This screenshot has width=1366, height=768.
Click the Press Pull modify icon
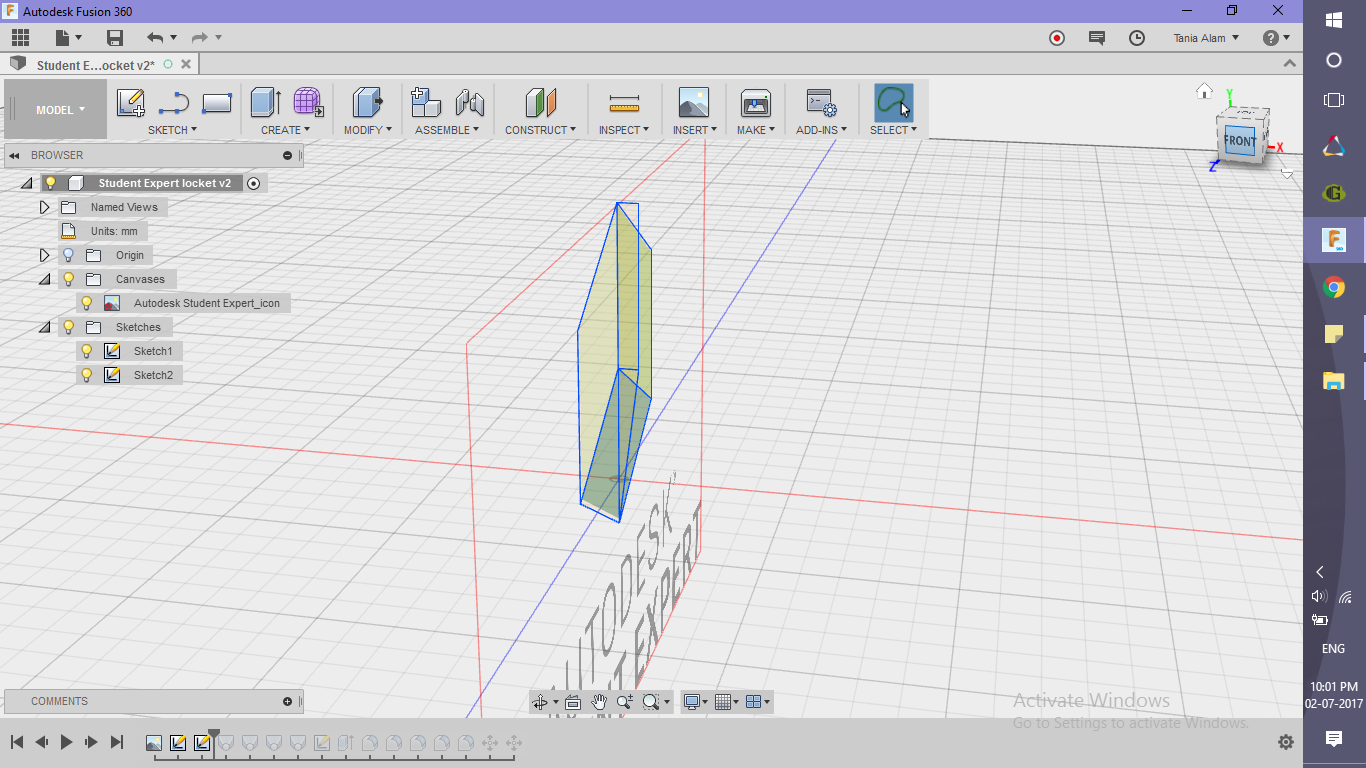click(x=367, y=102)
